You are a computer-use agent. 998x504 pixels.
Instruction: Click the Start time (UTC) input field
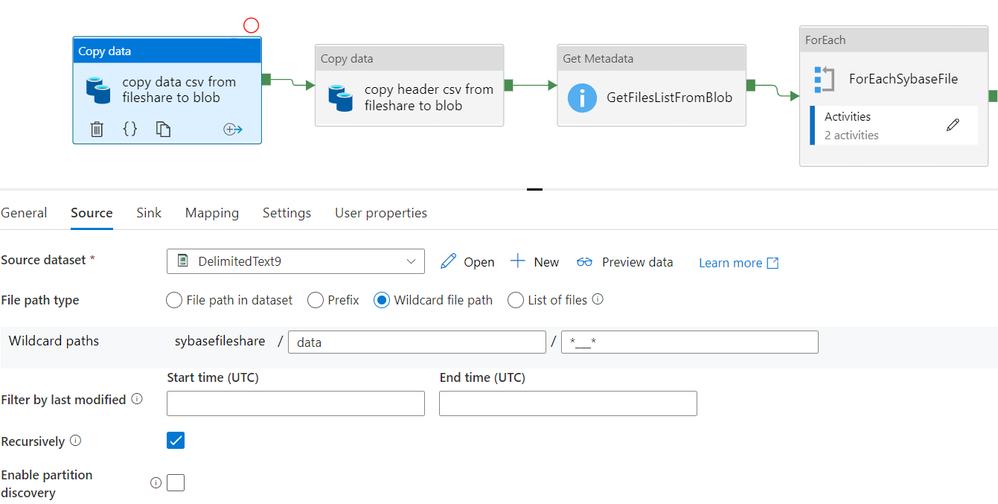click(x=295, y=403)
